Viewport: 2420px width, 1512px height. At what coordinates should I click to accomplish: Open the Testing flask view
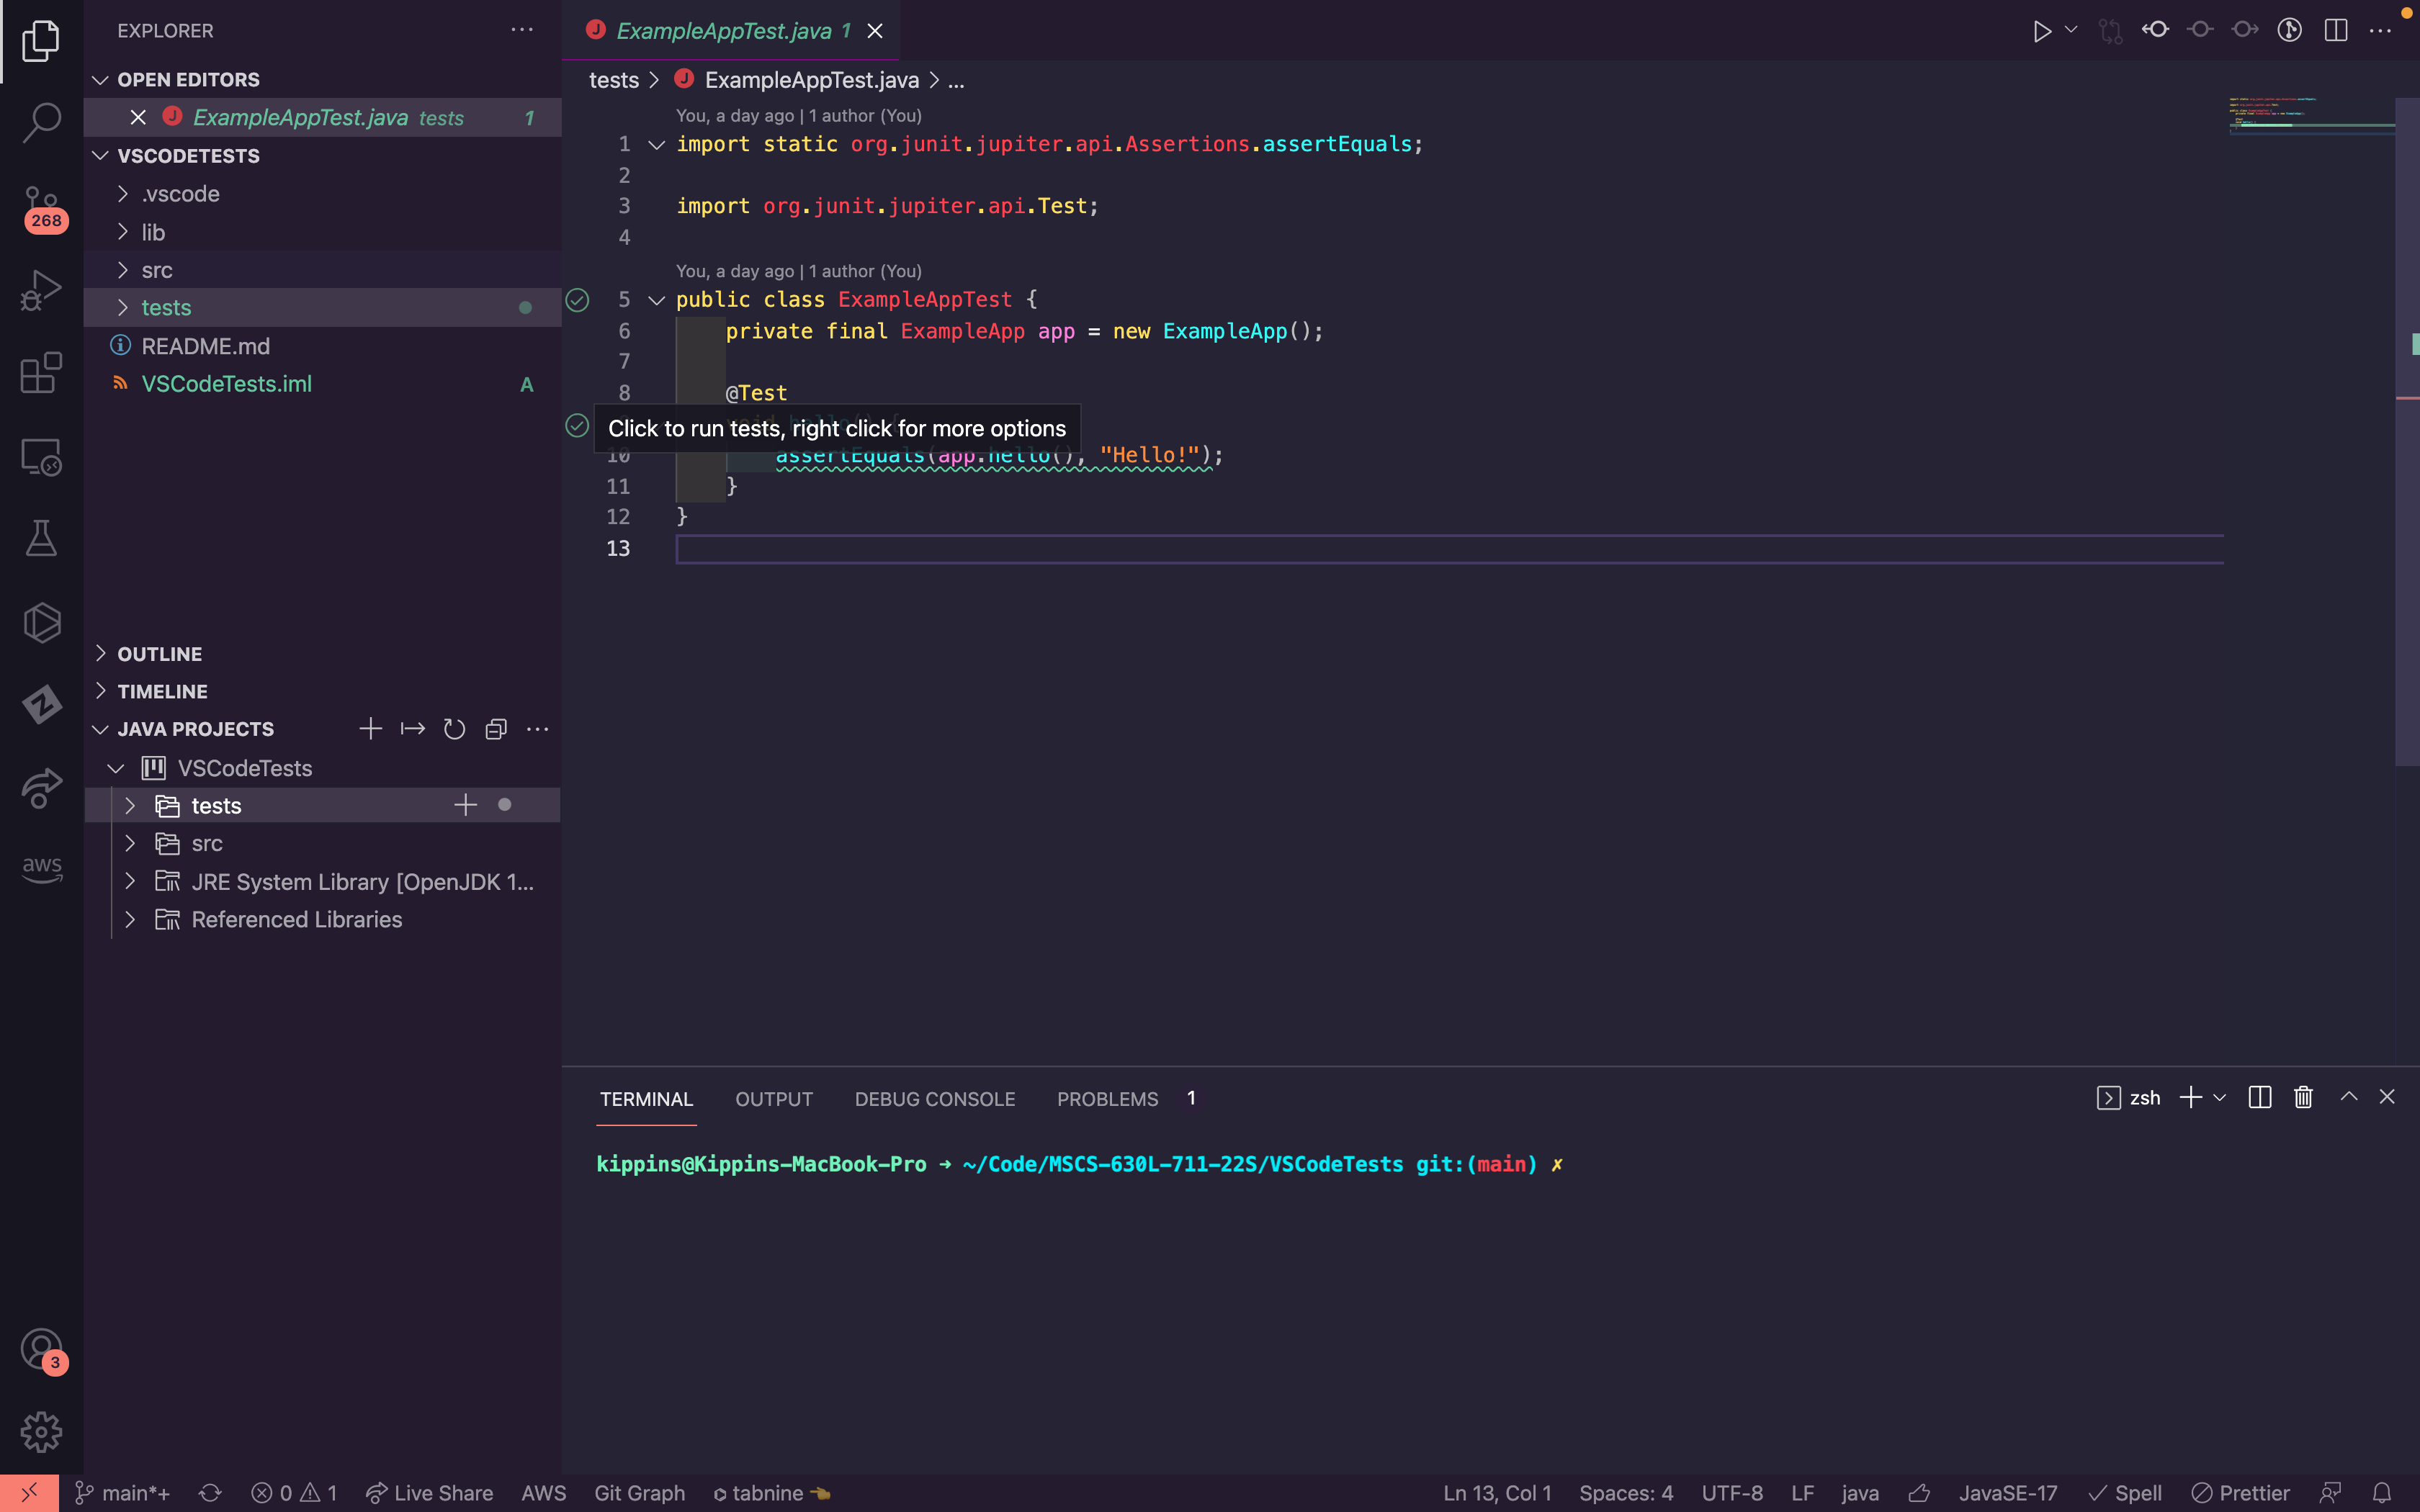click(41, 539)
